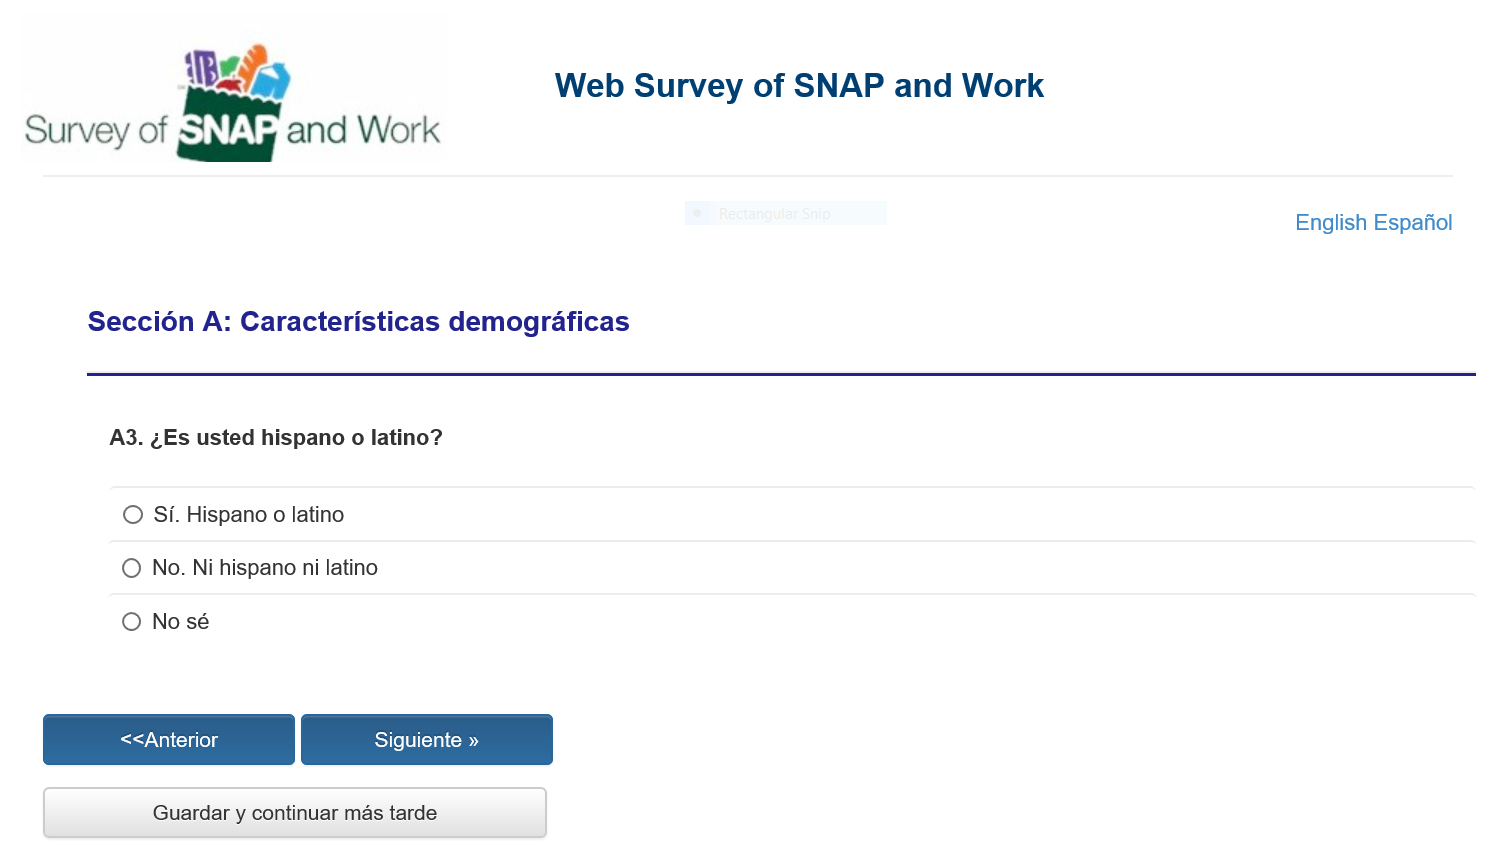This screenshot has height=853, width=1493.
Task: Click 'Survey of' text in the logo
Action: (95, 130)
